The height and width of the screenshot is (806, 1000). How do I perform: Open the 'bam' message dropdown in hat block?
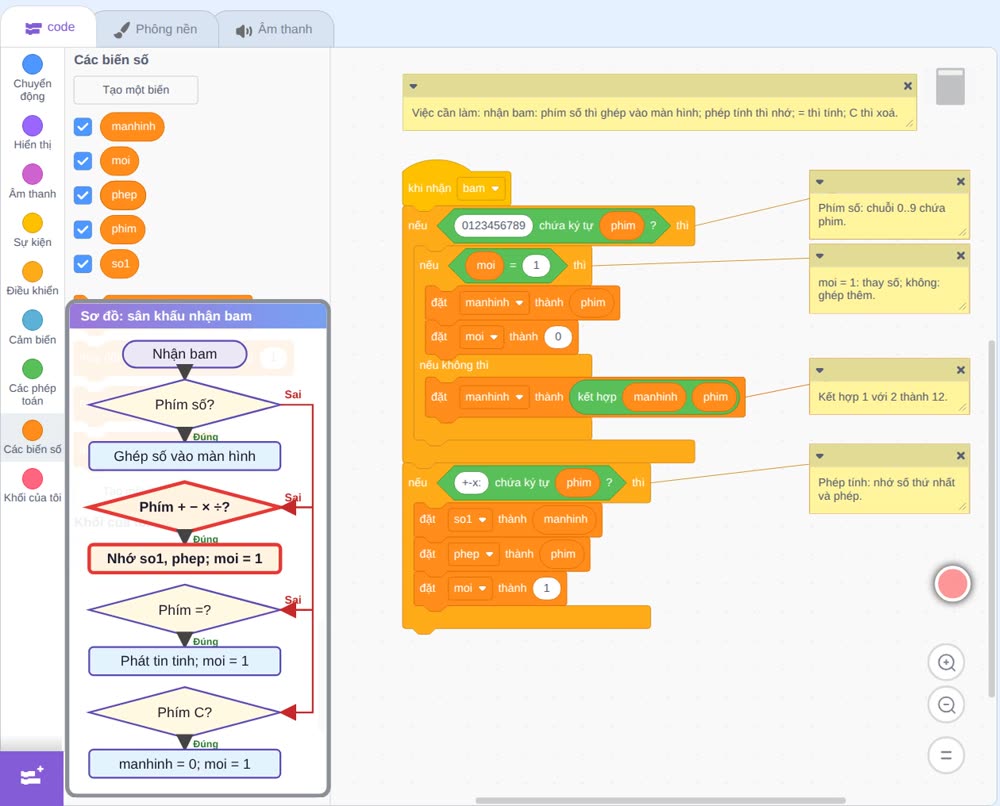point(481,188)
